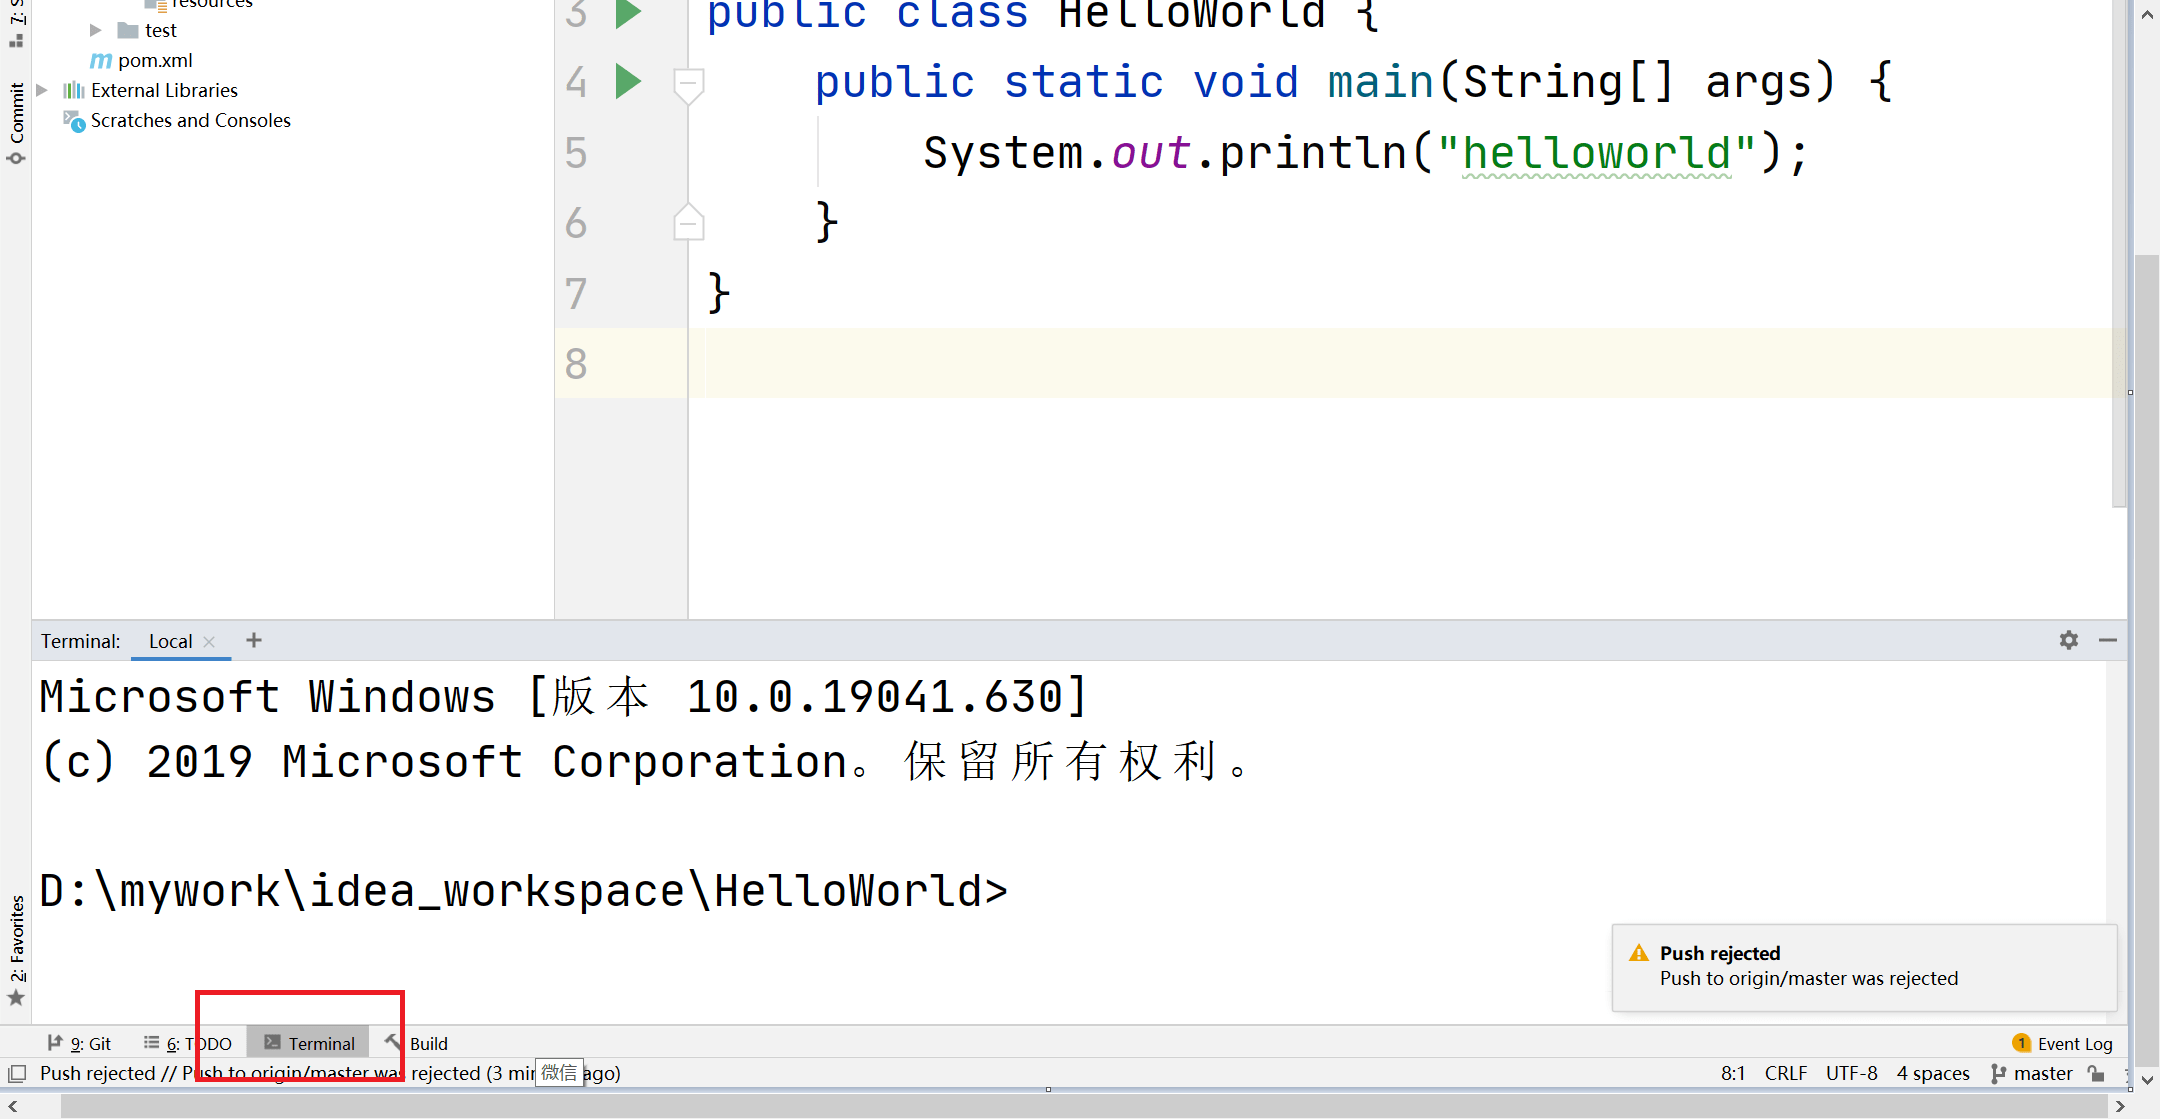
Task: Open the TODO tool window
Action: coord(188,1043)
